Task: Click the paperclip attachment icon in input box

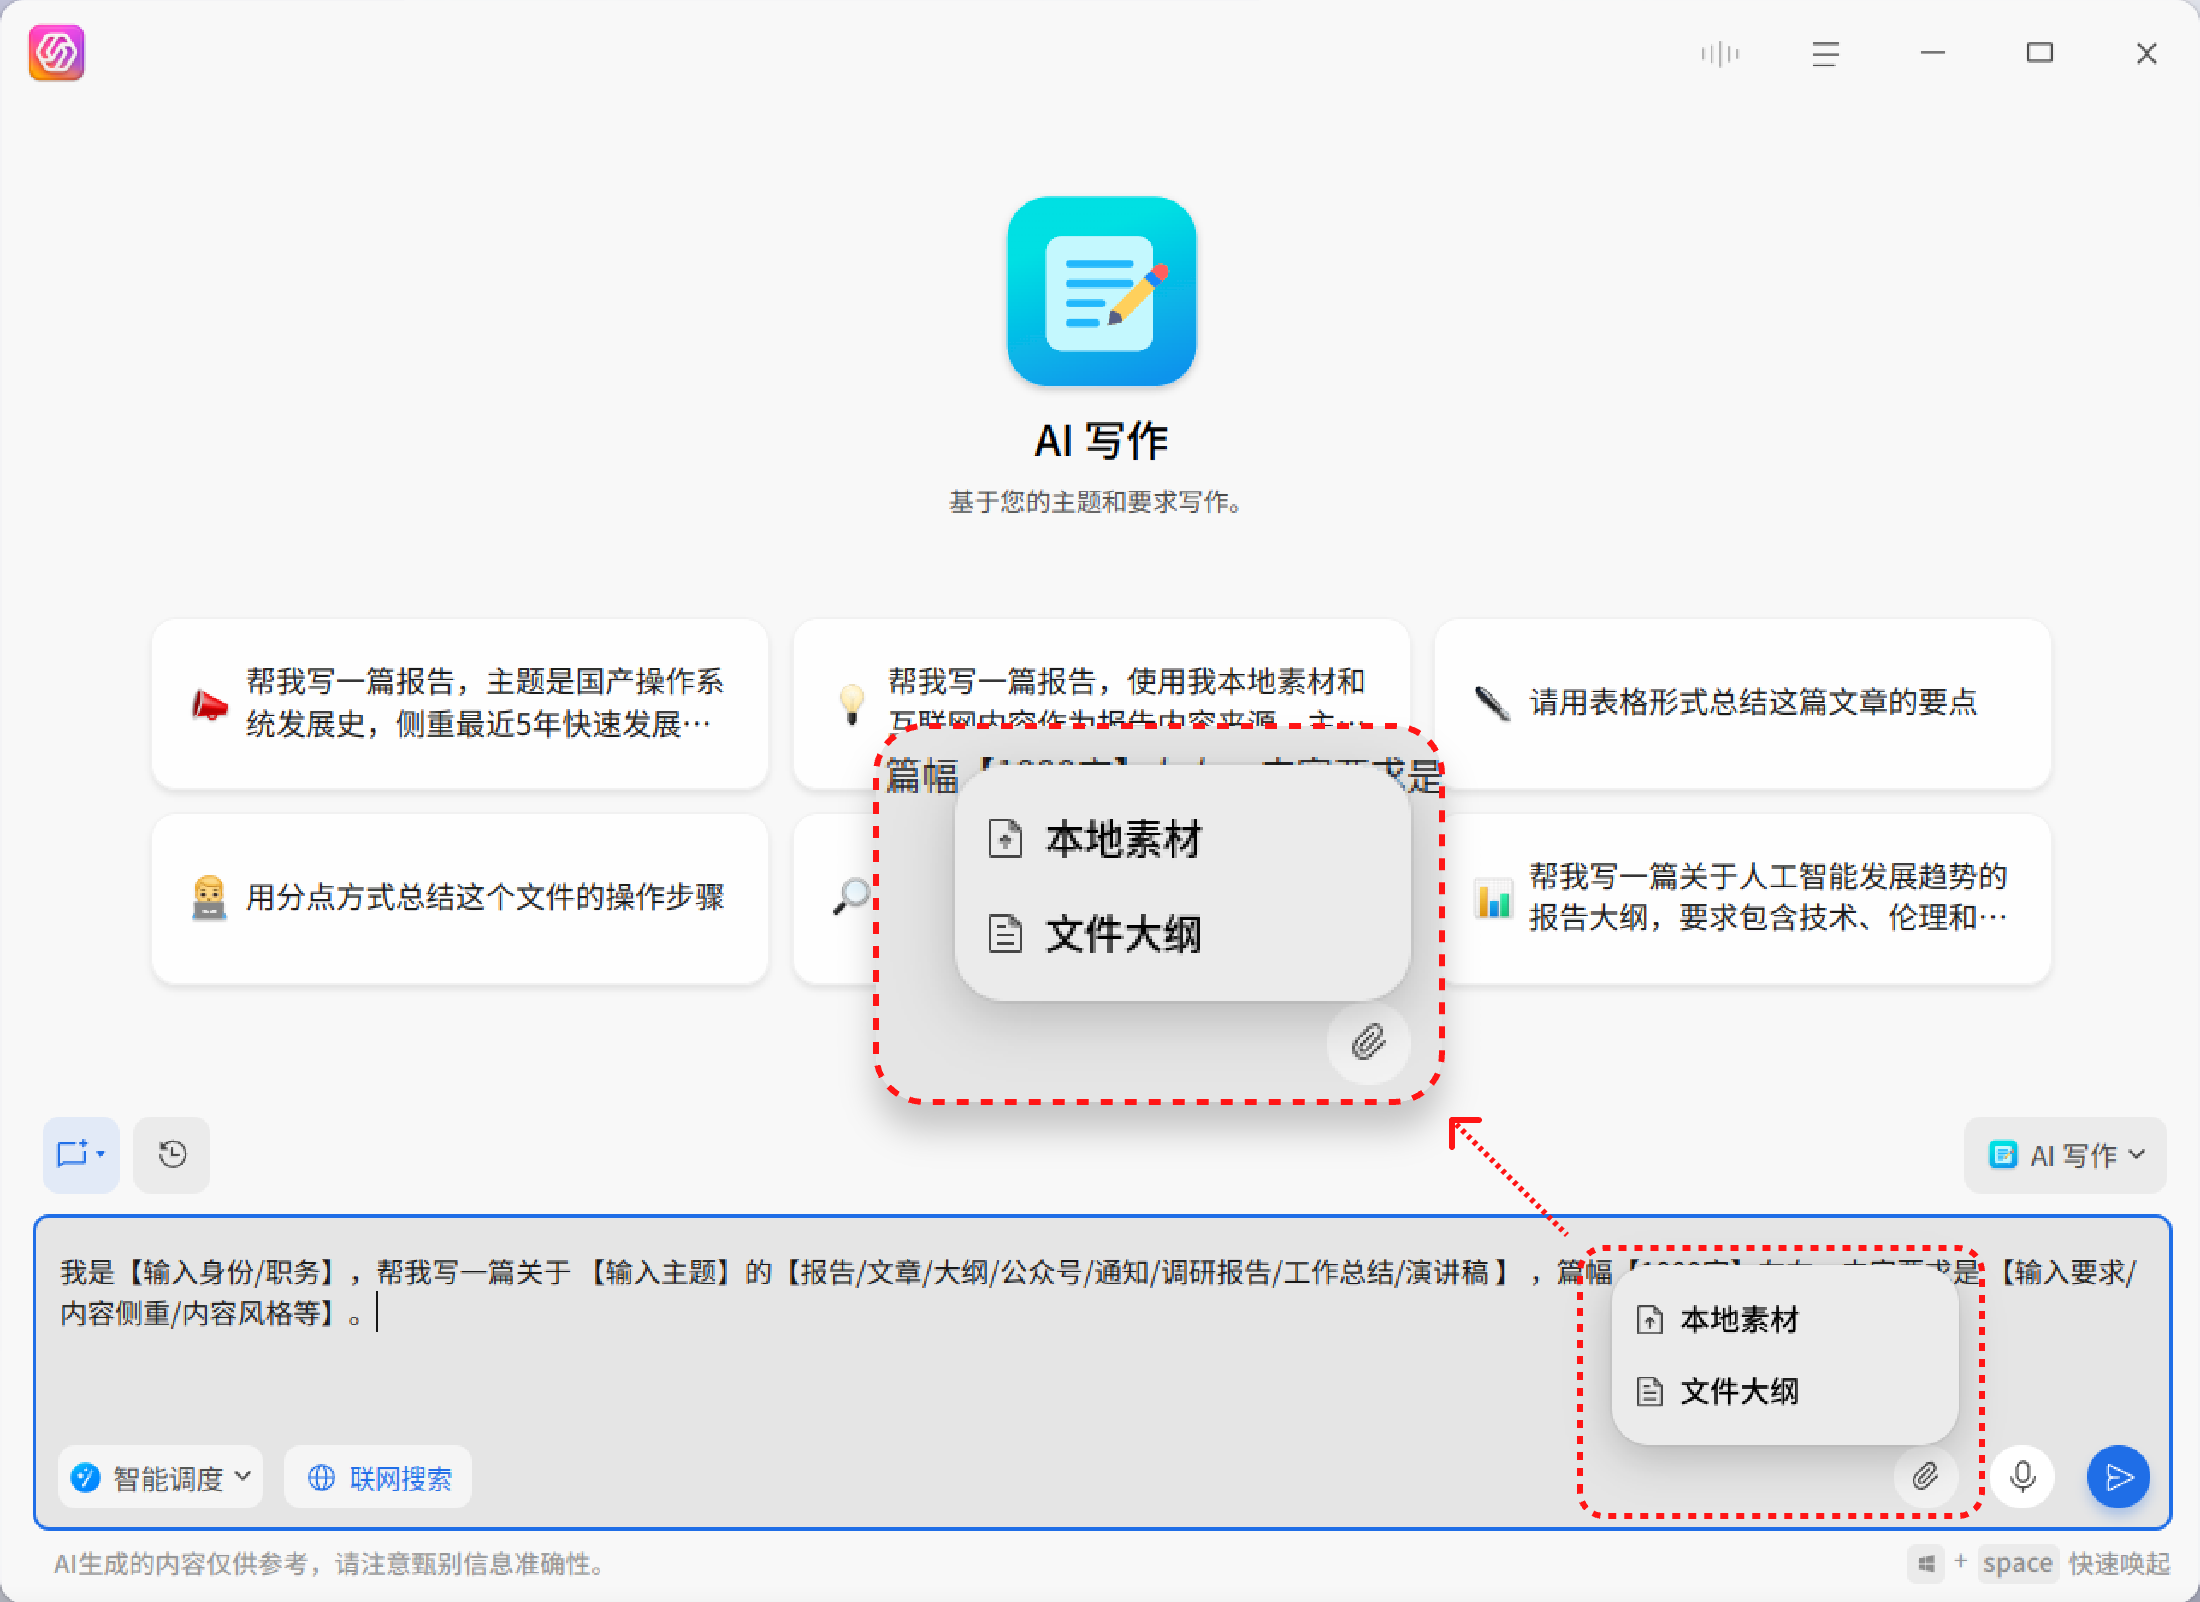Action: [x=1925, y=1477]
